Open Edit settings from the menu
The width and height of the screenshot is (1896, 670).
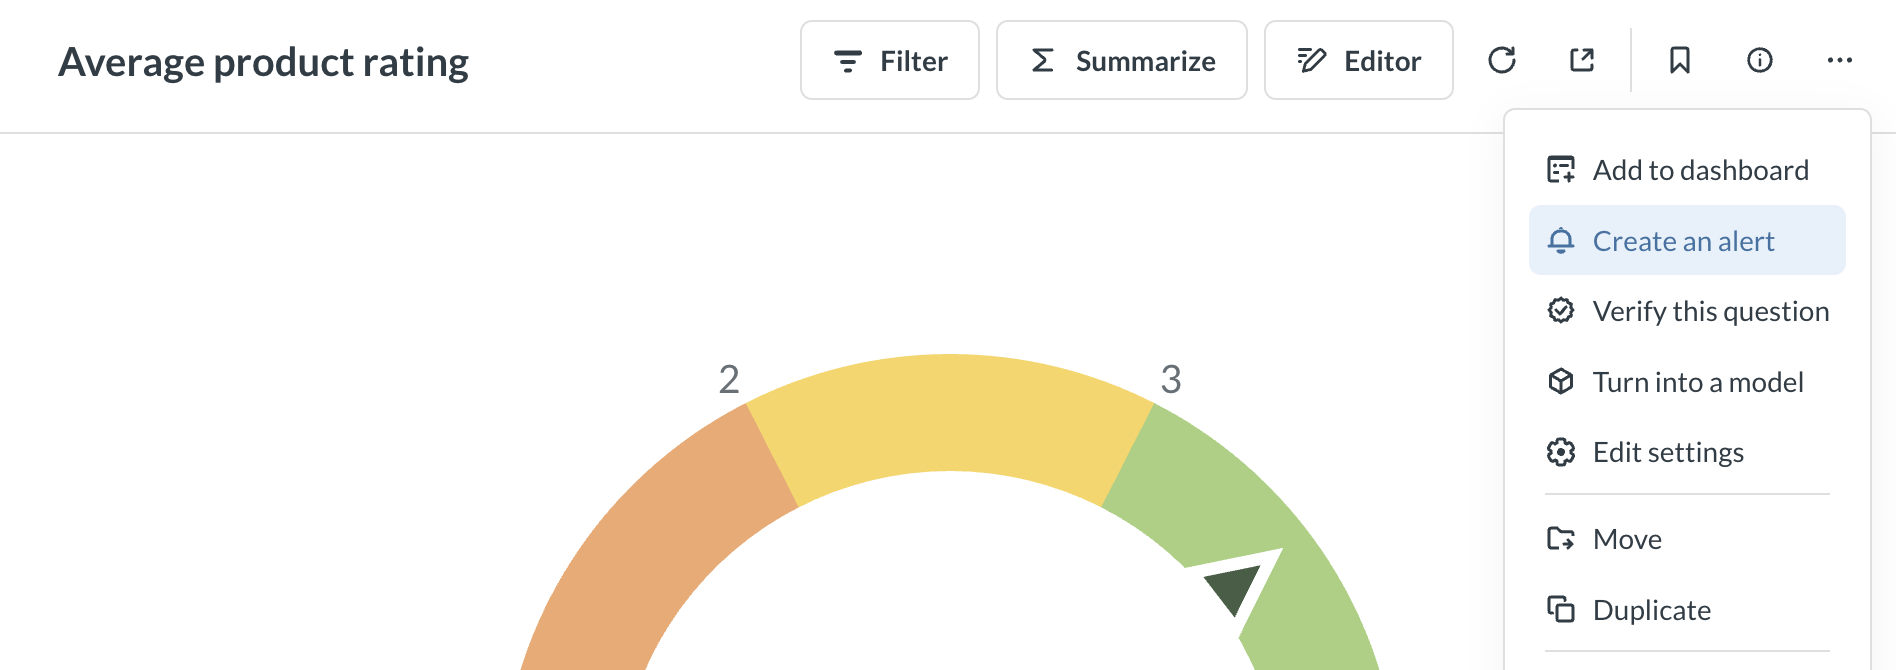tap(1668, 453)
